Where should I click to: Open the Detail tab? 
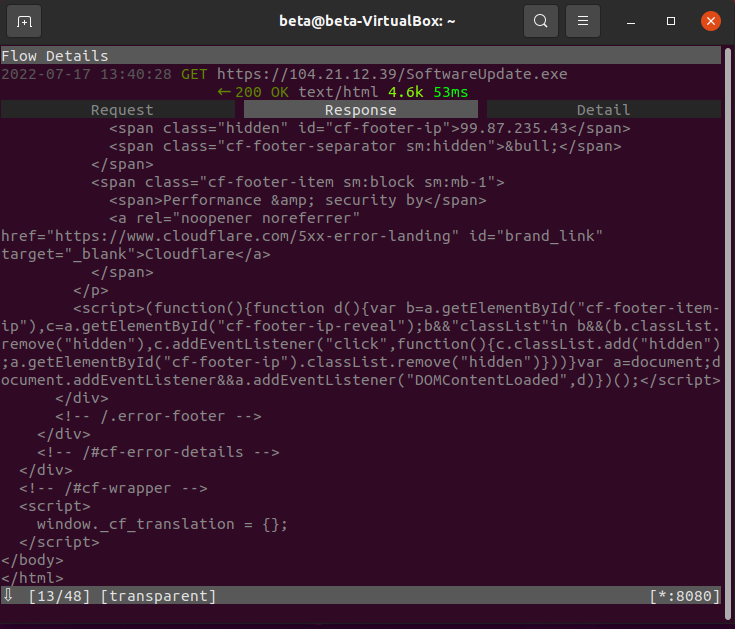click(603, 110)
